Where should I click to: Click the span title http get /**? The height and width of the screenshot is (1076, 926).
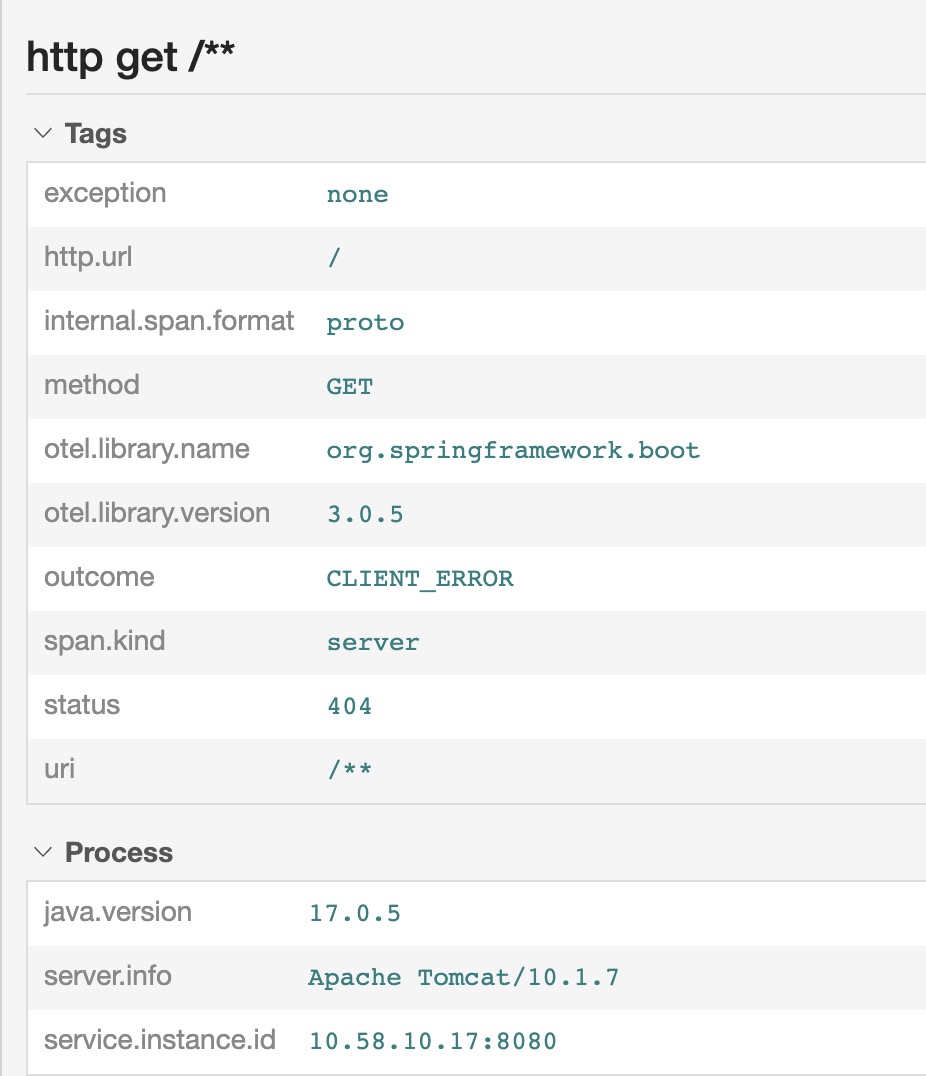pos(131,59)
